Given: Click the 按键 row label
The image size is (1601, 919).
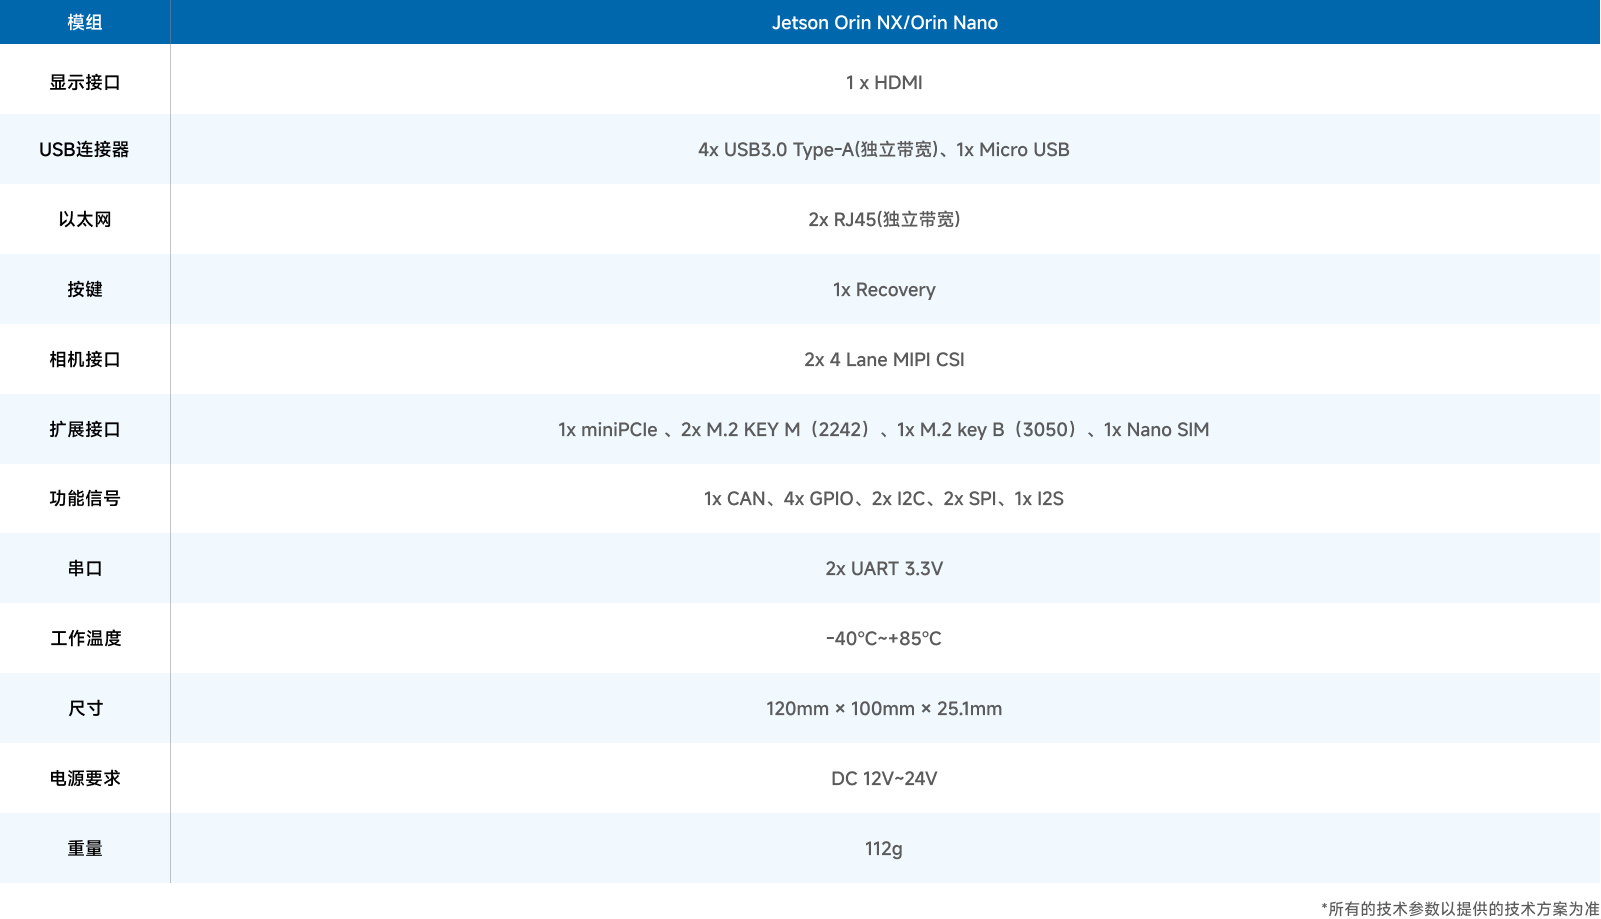Looking at the screenshot, I should pos(85,289).
